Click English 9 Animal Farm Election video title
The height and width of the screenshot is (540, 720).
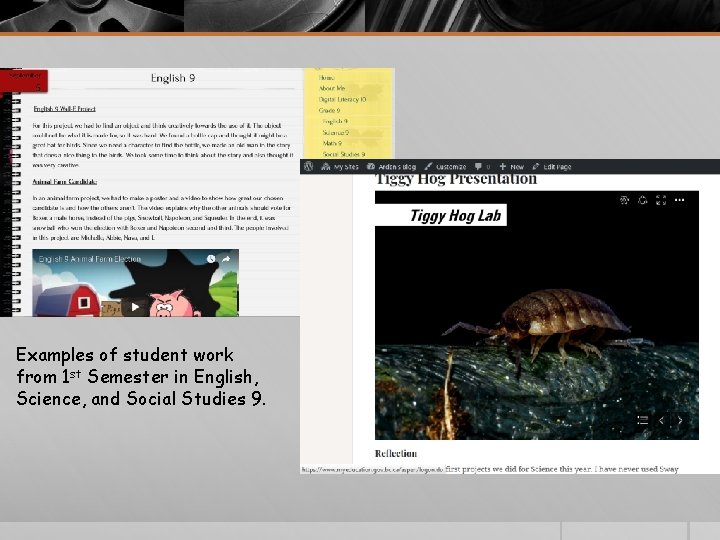click(x=90, y=259)
